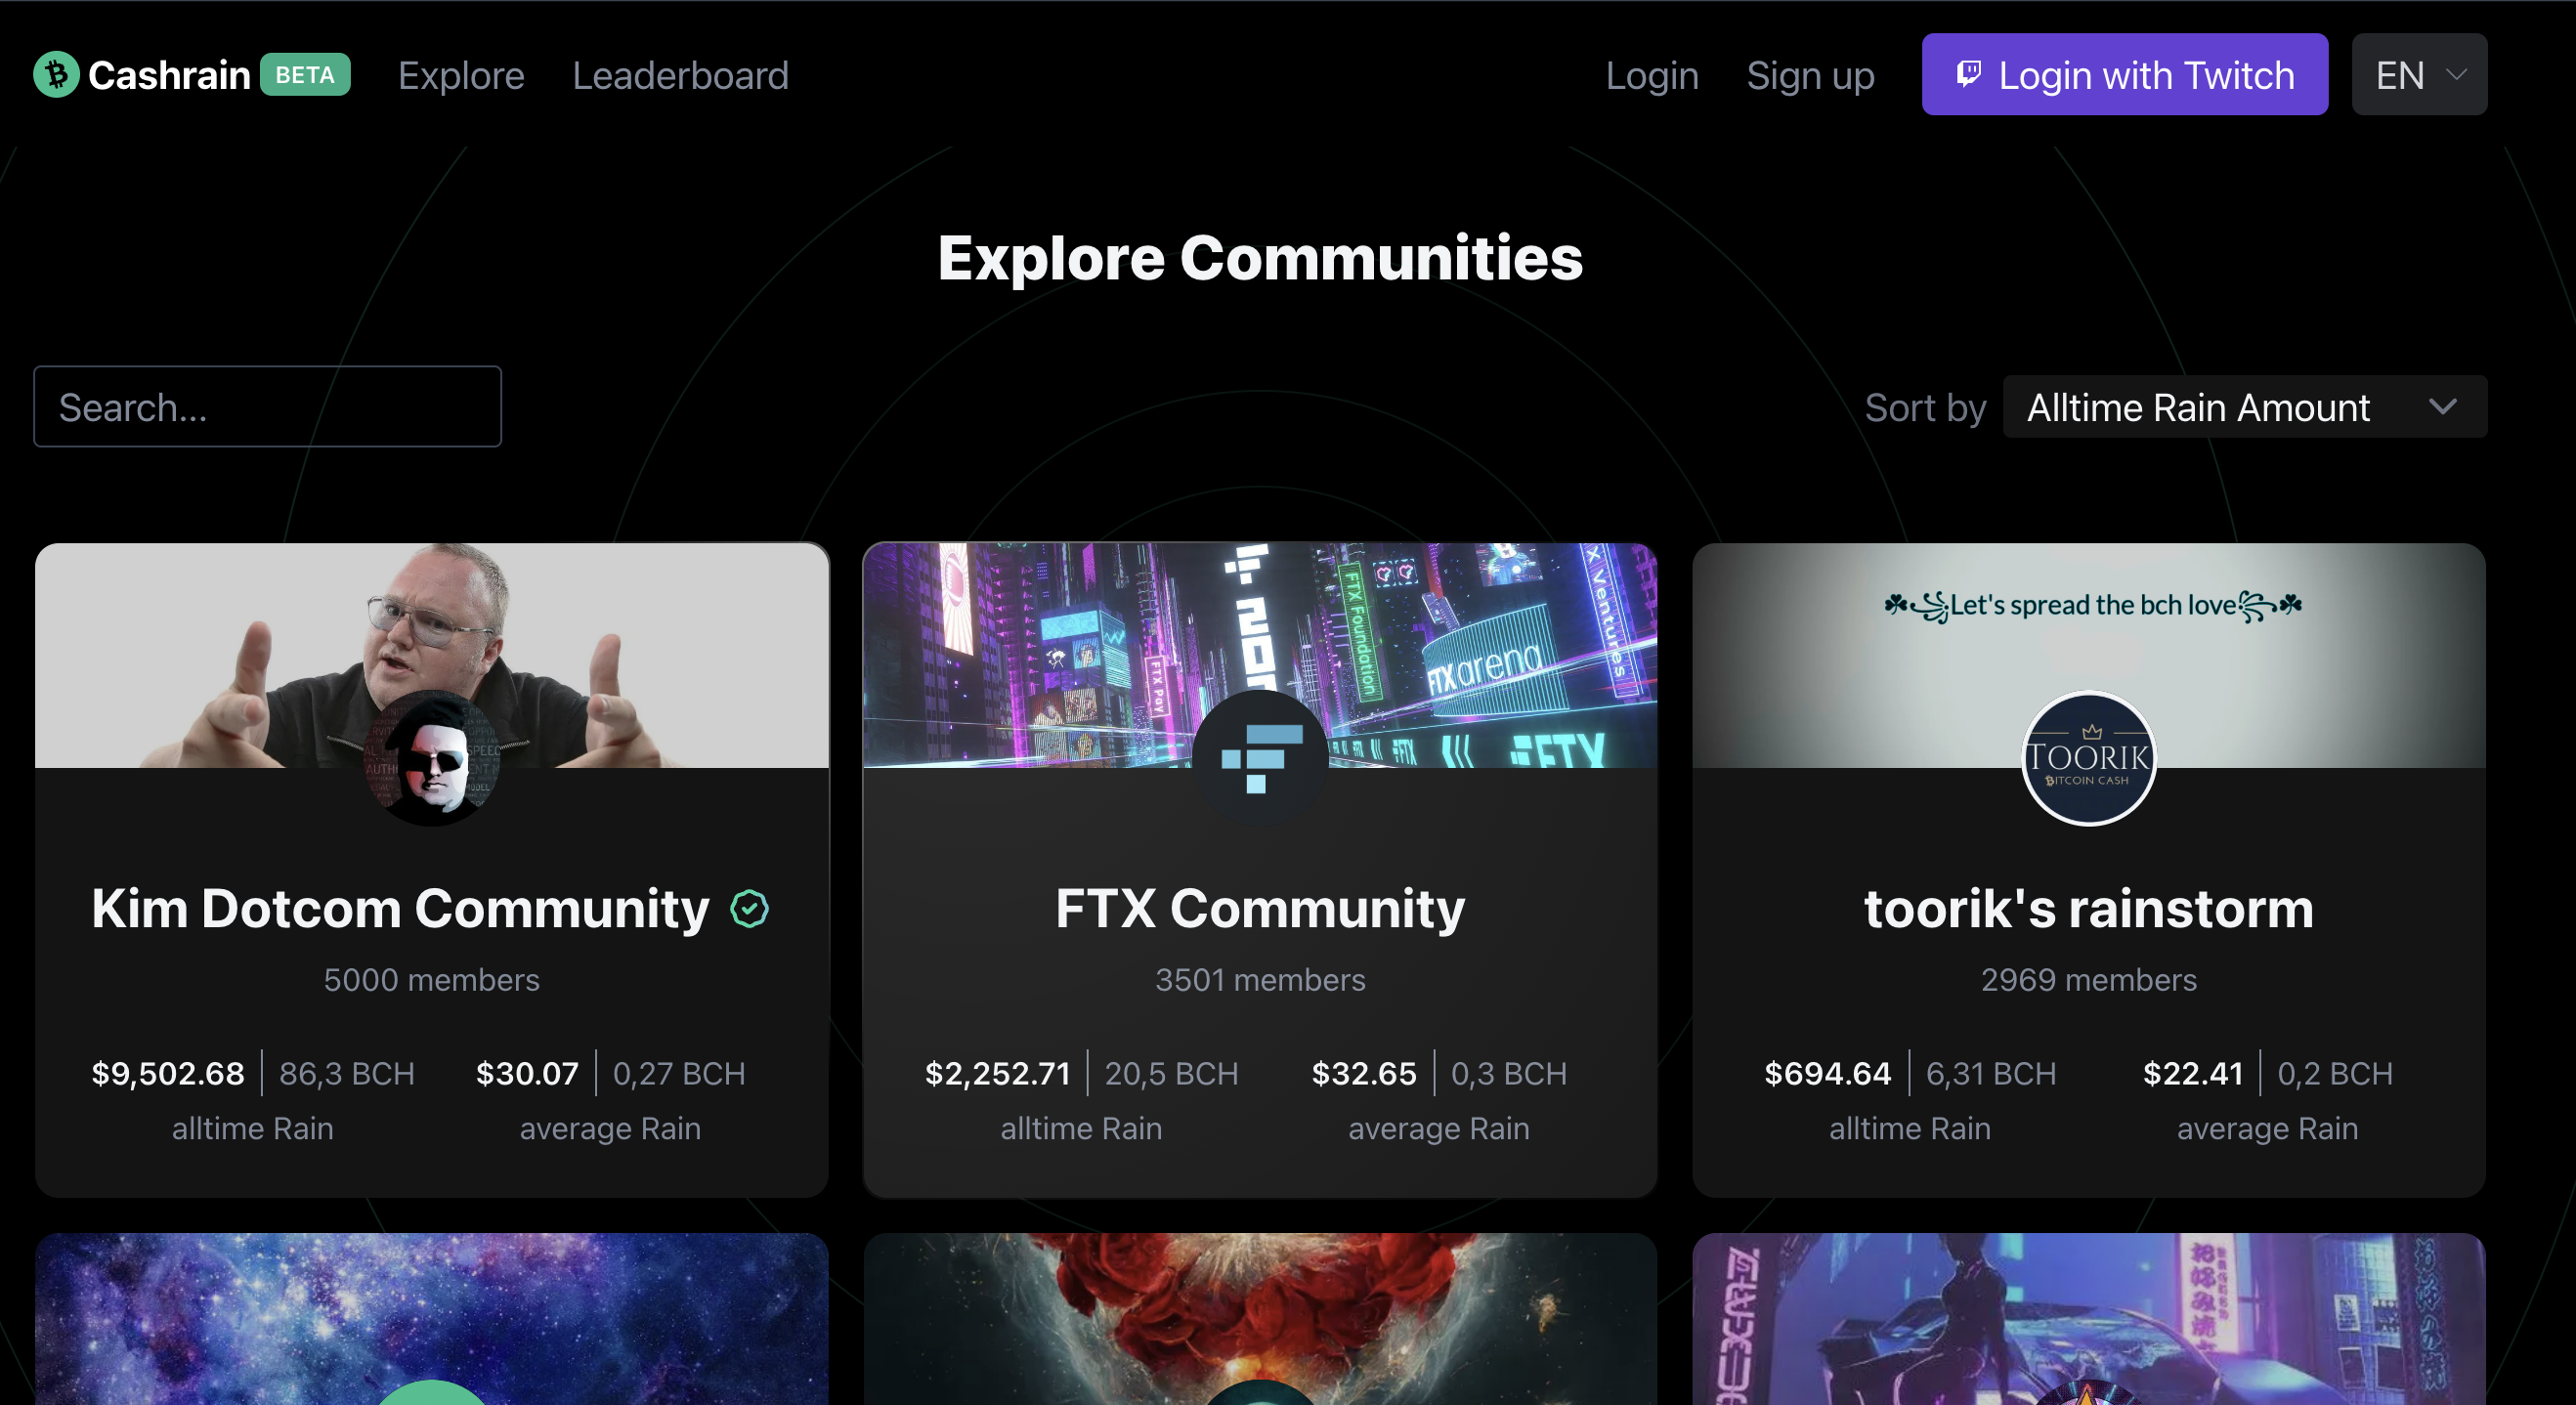Viewport: 2576px width, 1405px height.
Task: Click the '$2,252.71' alltime rain value
Action: [x=997, y=1073]
